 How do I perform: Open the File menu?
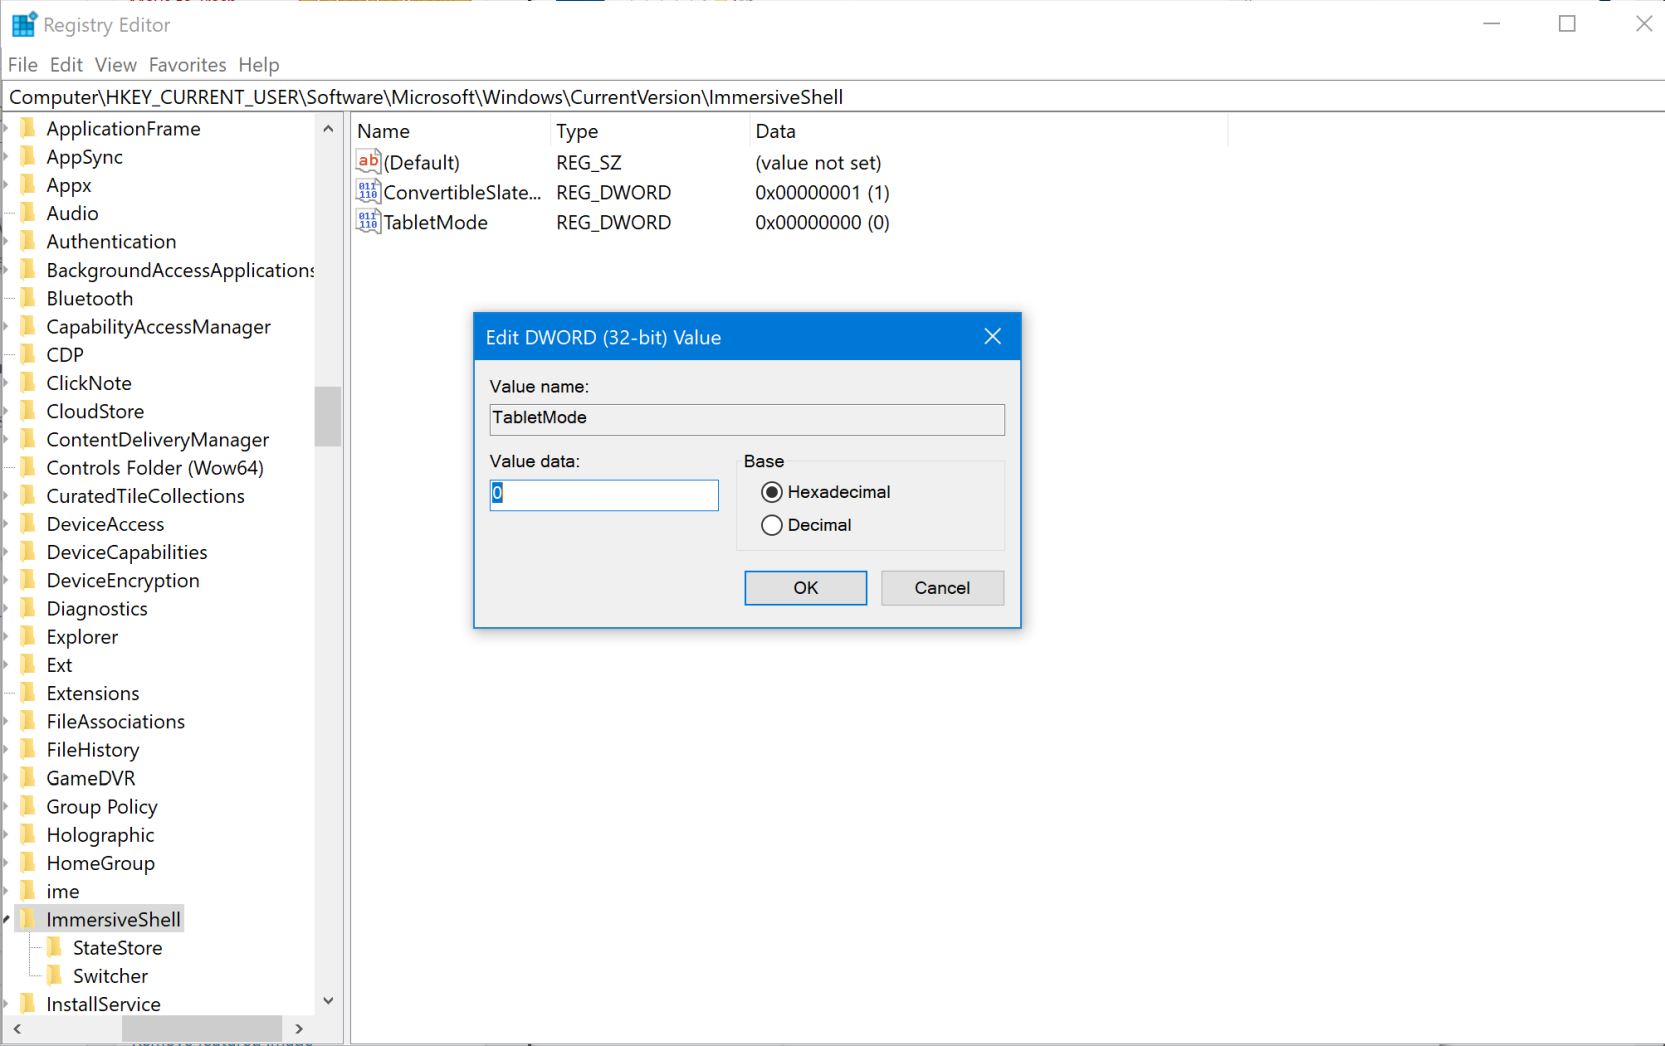pos(22,65)
